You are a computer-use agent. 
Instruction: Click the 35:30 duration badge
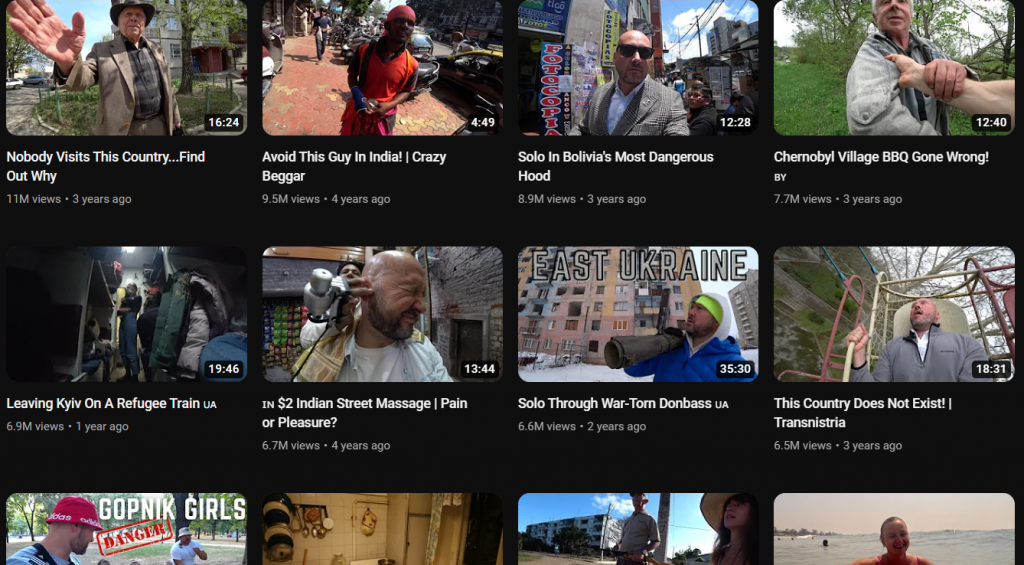pos(735,369)
